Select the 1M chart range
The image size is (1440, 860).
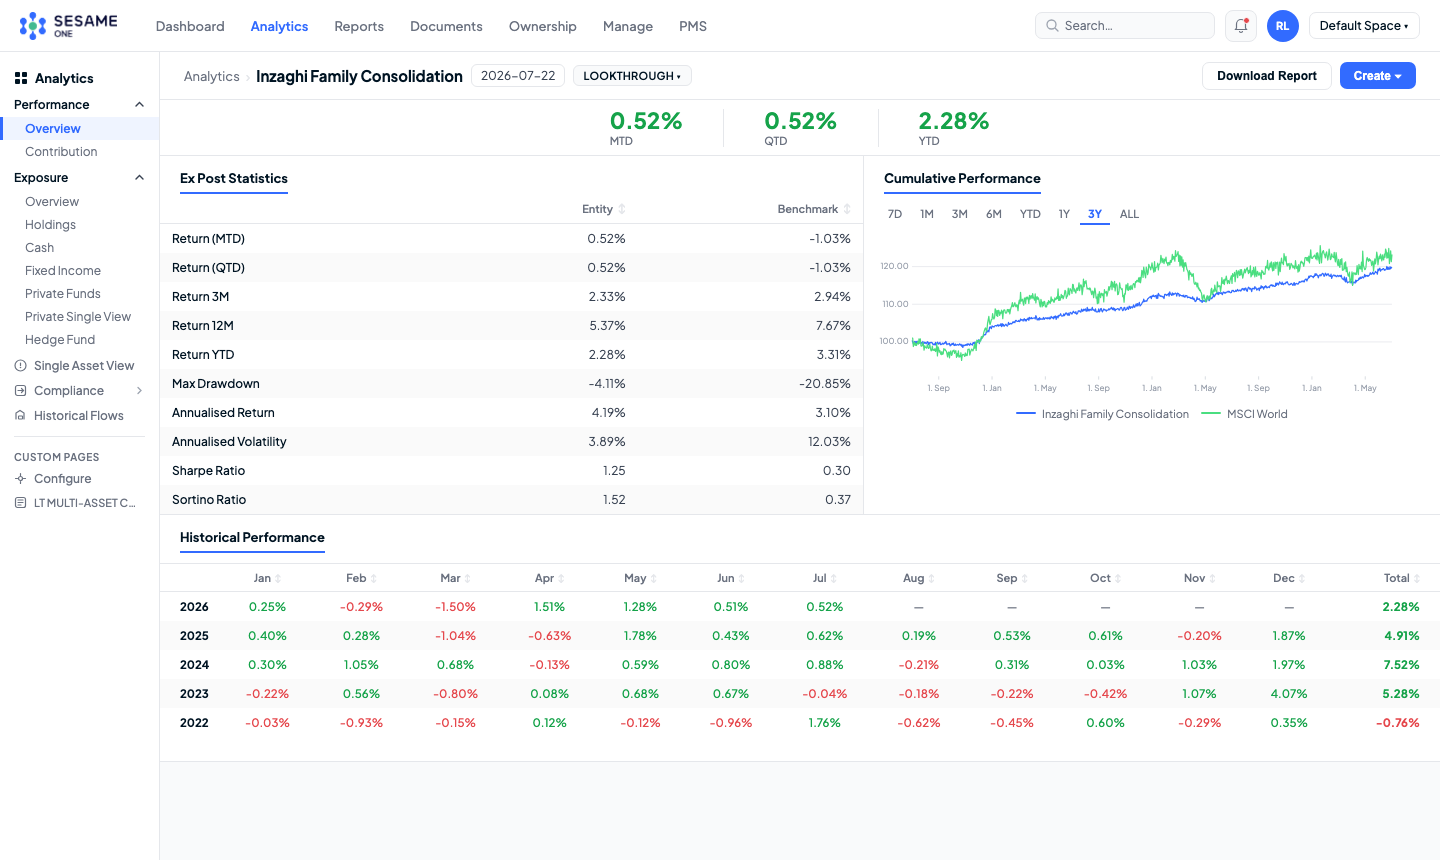(x=927, y=214)
